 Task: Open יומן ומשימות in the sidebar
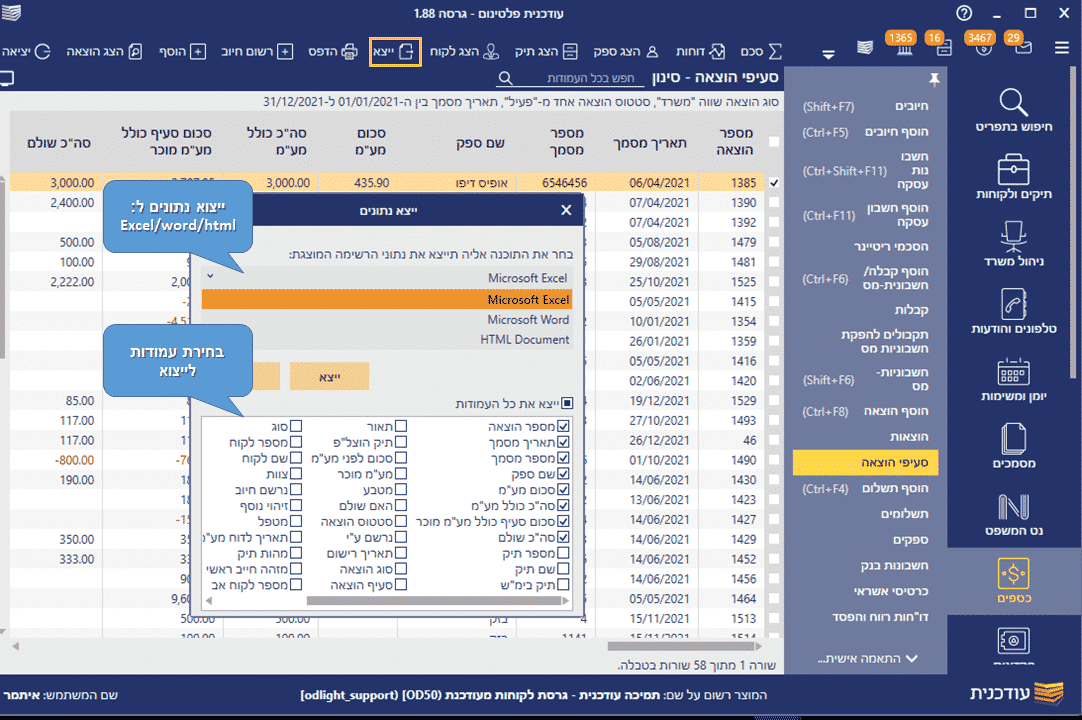click(1014, 379)
